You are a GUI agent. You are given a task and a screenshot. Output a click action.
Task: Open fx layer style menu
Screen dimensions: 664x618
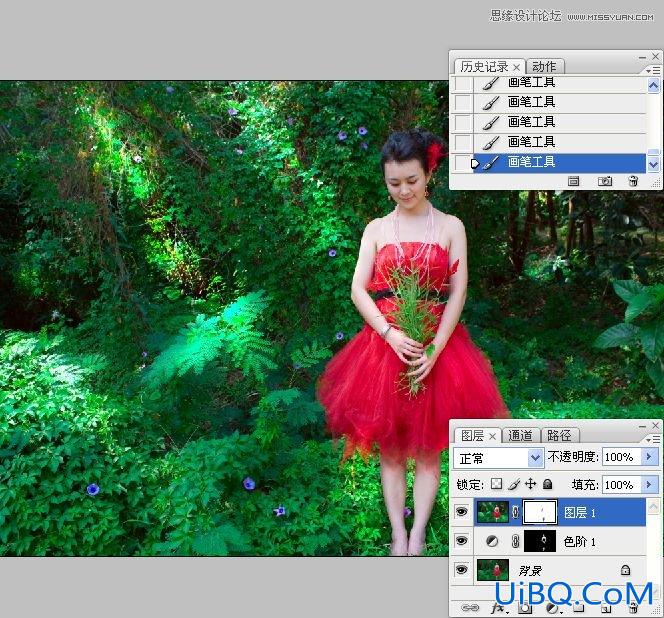(x=498, y=608)
